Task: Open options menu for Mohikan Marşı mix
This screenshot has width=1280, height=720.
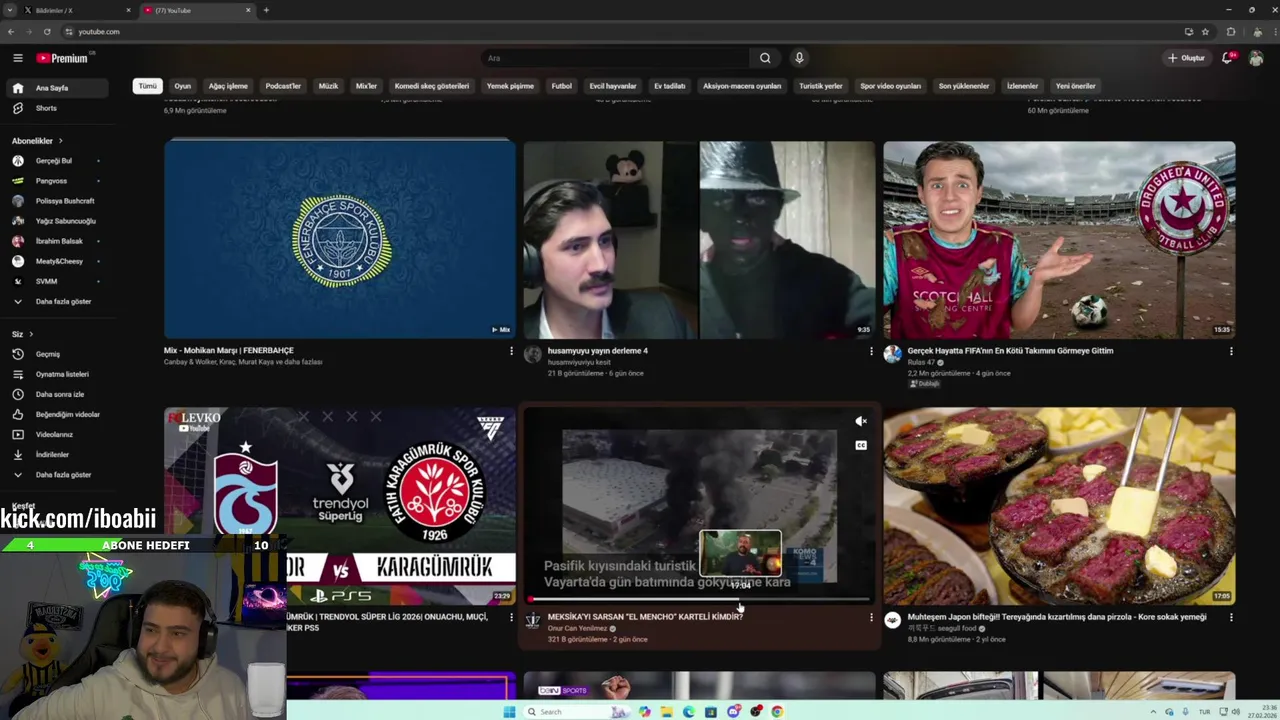Action: pyautogui.click(x=511, y=351)
